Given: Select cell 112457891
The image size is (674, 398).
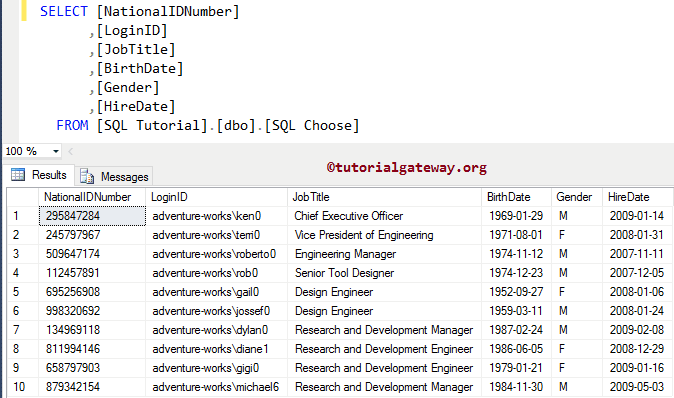Looking at the screenshot, I should [92, 272].
